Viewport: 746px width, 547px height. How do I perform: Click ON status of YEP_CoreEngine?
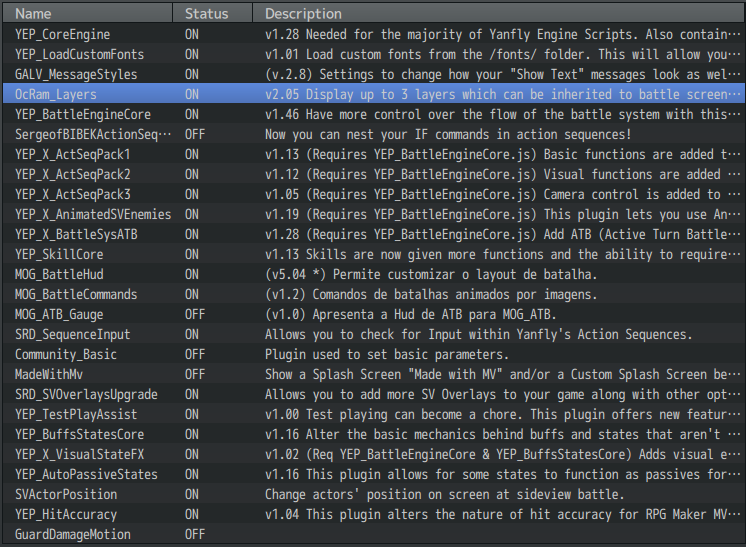click(x=192, y=34)
